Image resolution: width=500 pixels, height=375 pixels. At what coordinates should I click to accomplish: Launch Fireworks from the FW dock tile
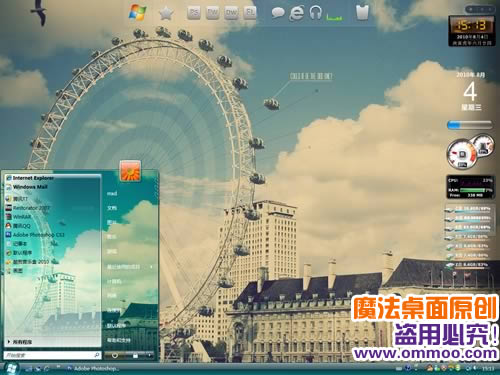(213, 13)
